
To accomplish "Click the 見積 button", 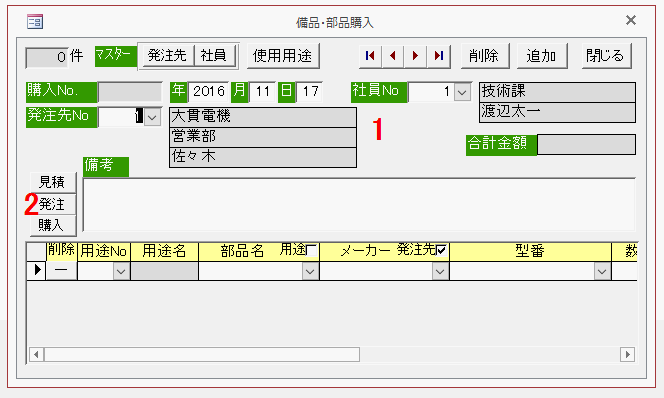I will coord(53,182).
